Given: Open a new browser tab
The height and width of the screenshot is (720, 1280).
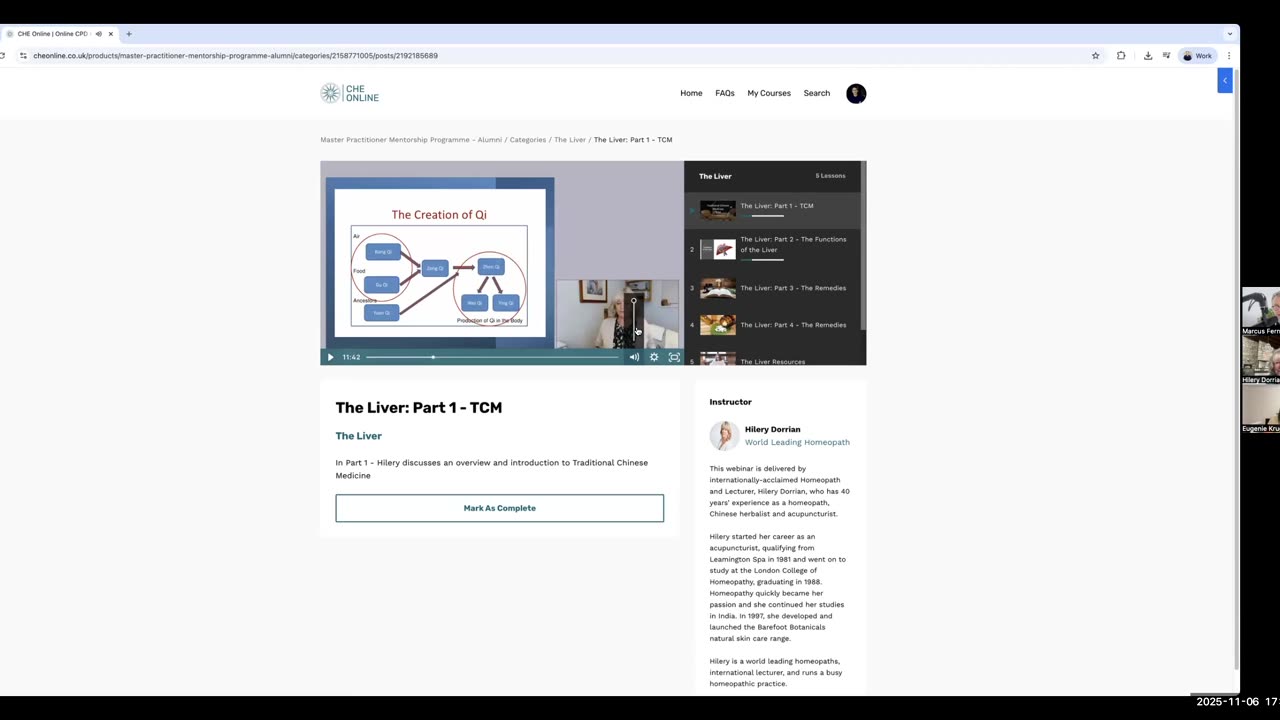Looking at the screenshot, I should pos(129,34).
